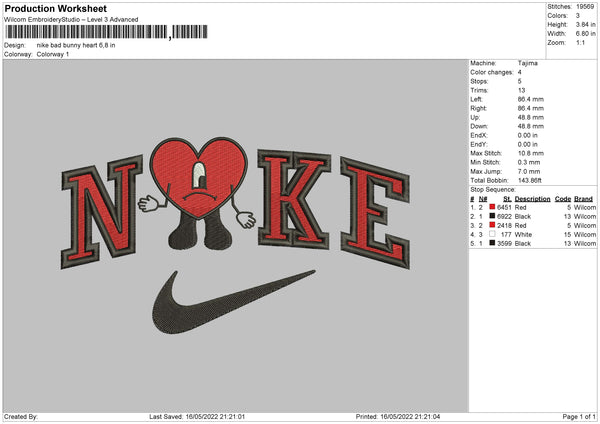Click the barcode under the Wilcom subtitle

tap(106, 32)
